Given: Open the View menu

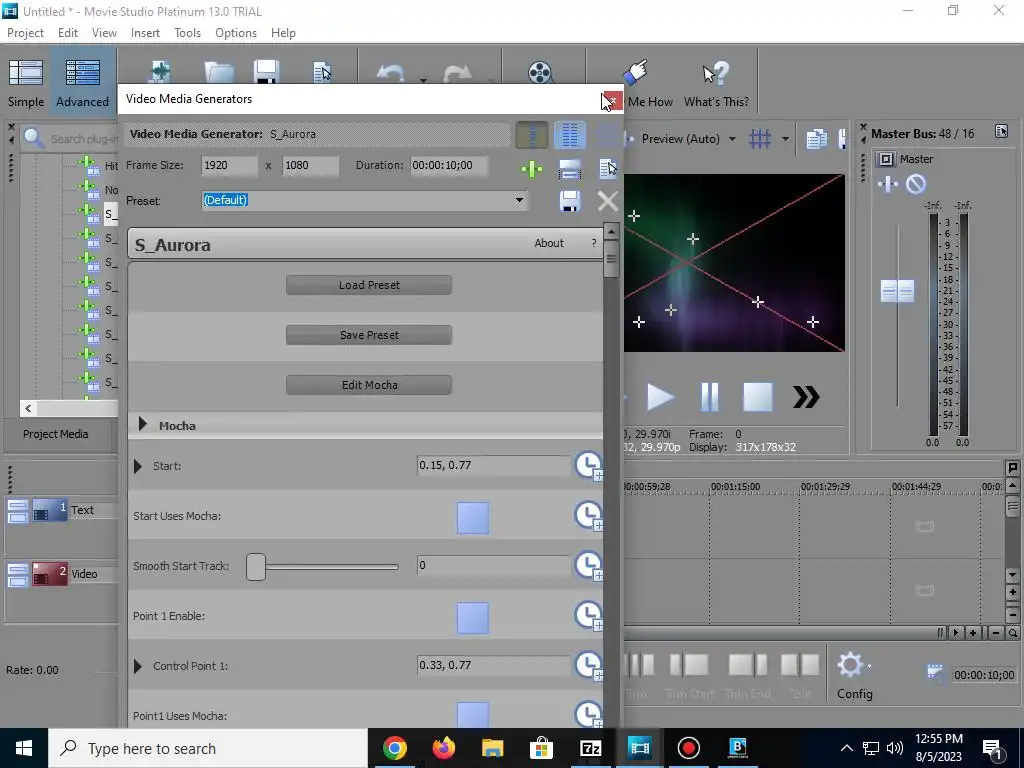Looking at the screenshot, I should (104, 33).
